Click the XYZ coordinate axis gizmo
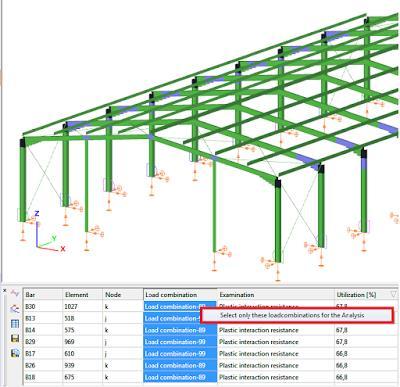Screen dimensions: 400x387 (49, 232)
